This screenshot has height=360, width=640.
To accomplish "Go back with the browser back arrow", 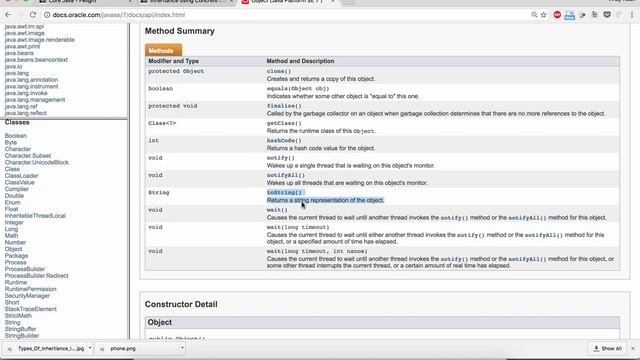I will [8, 15].
